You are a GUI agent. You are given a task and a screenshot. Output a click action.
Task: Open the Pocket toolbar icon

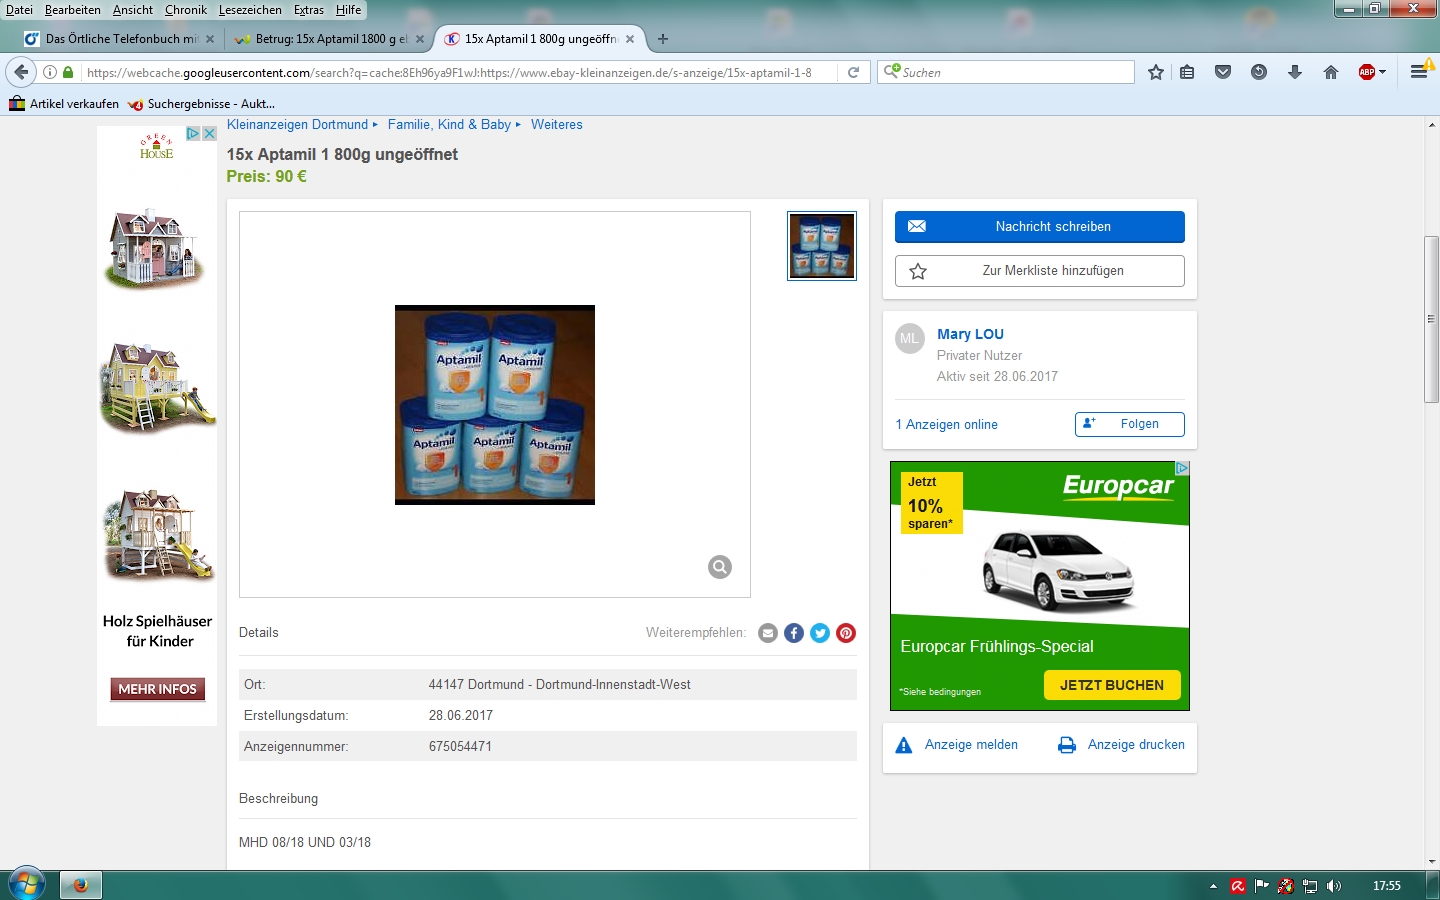tap(1223, 72)
